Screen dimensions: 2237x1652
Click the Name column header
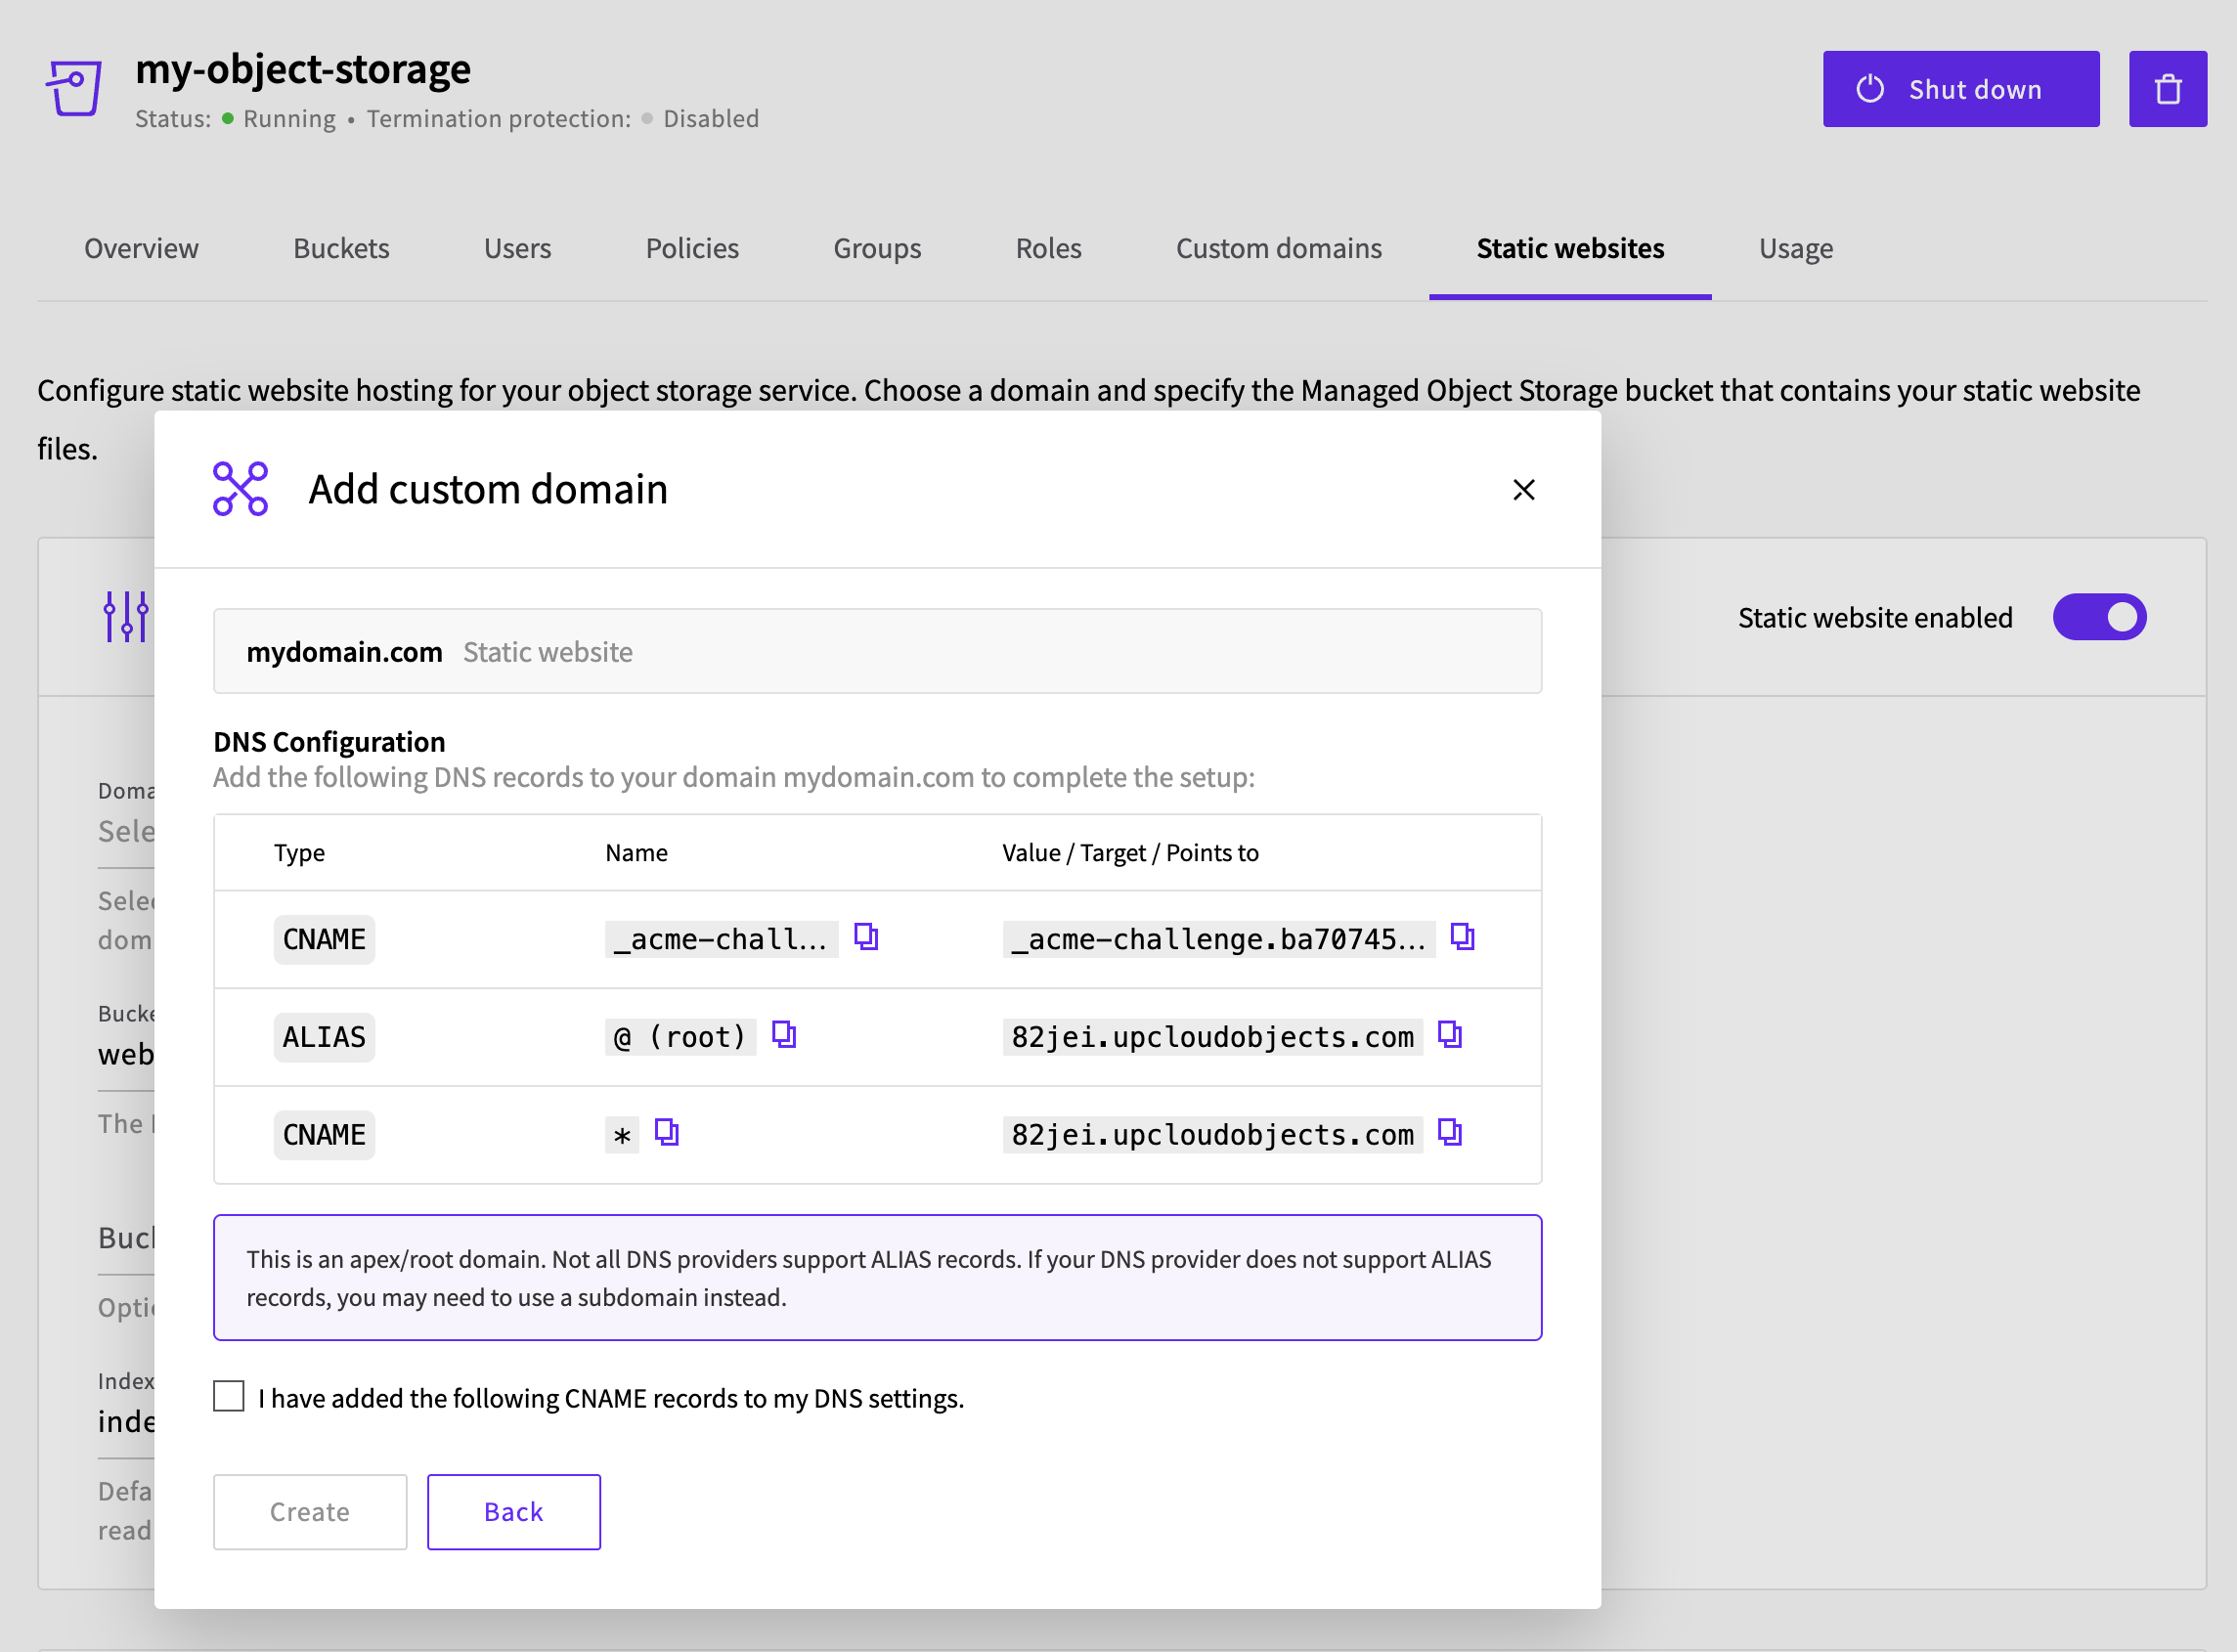pyautogui.click(x=636, y=852)
